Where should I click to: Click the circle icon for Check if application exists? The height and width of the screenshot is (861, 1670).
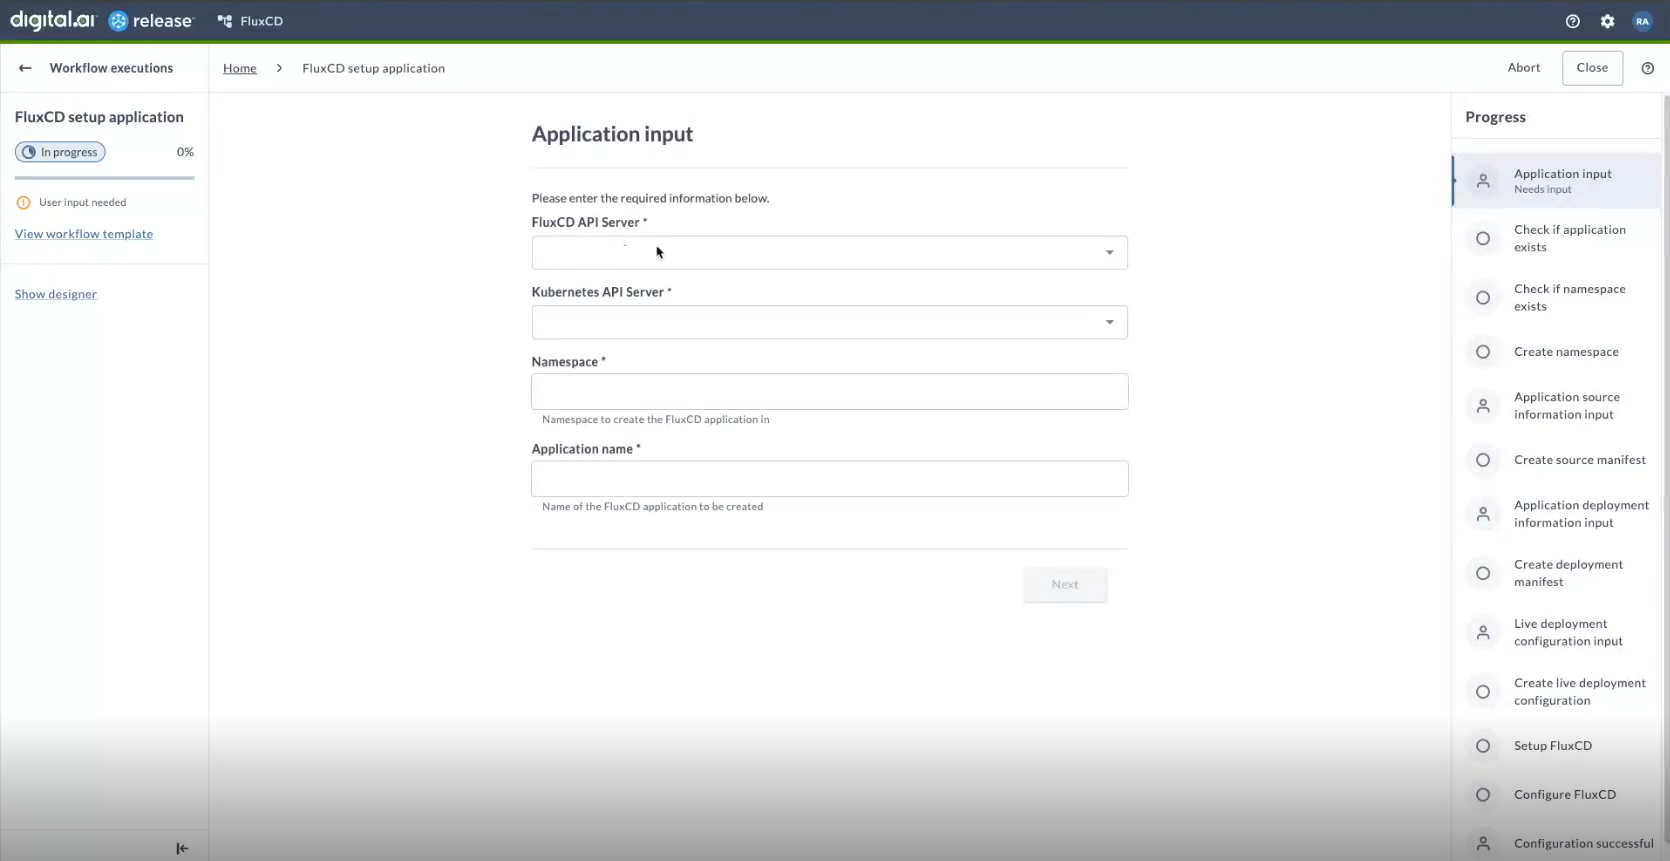pyautogui.click(x=1483, y=238)
